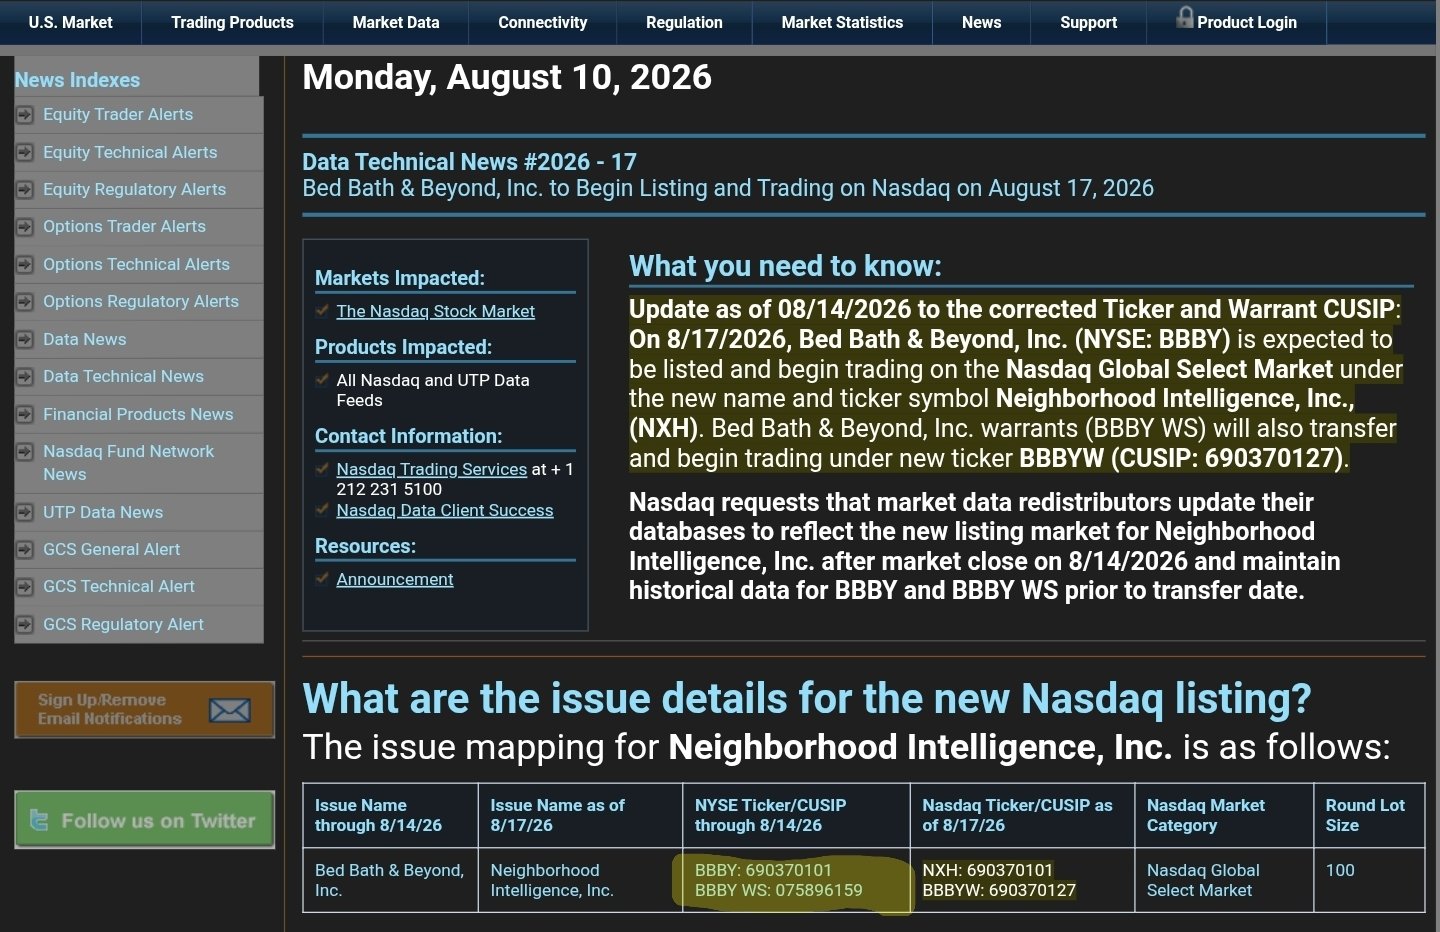Open Options Regulatory Alerts index
Image resolution: width=1440 pixels, height=932 pixels.
point(141,302)
